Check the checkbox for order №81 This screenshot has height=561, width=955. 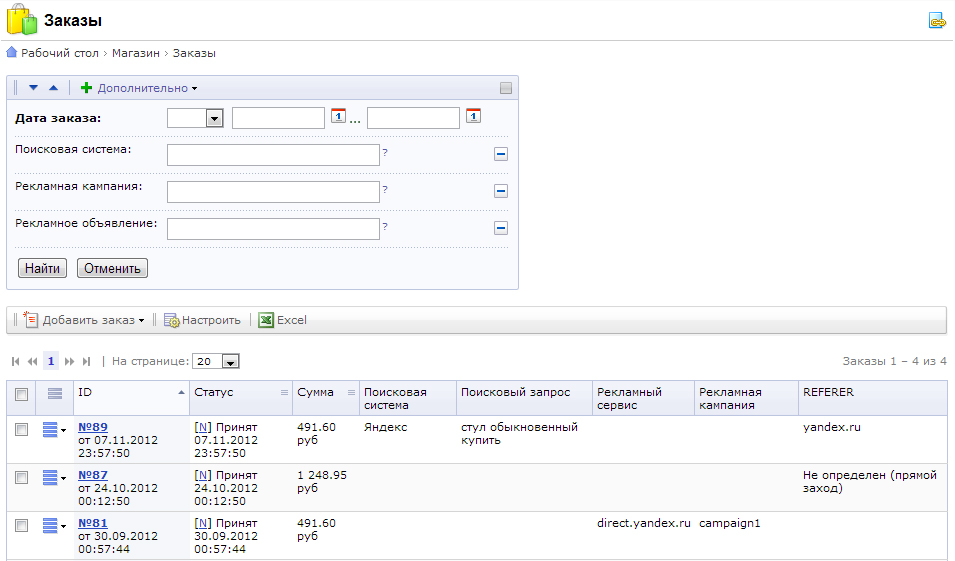(x=22, y=526)
